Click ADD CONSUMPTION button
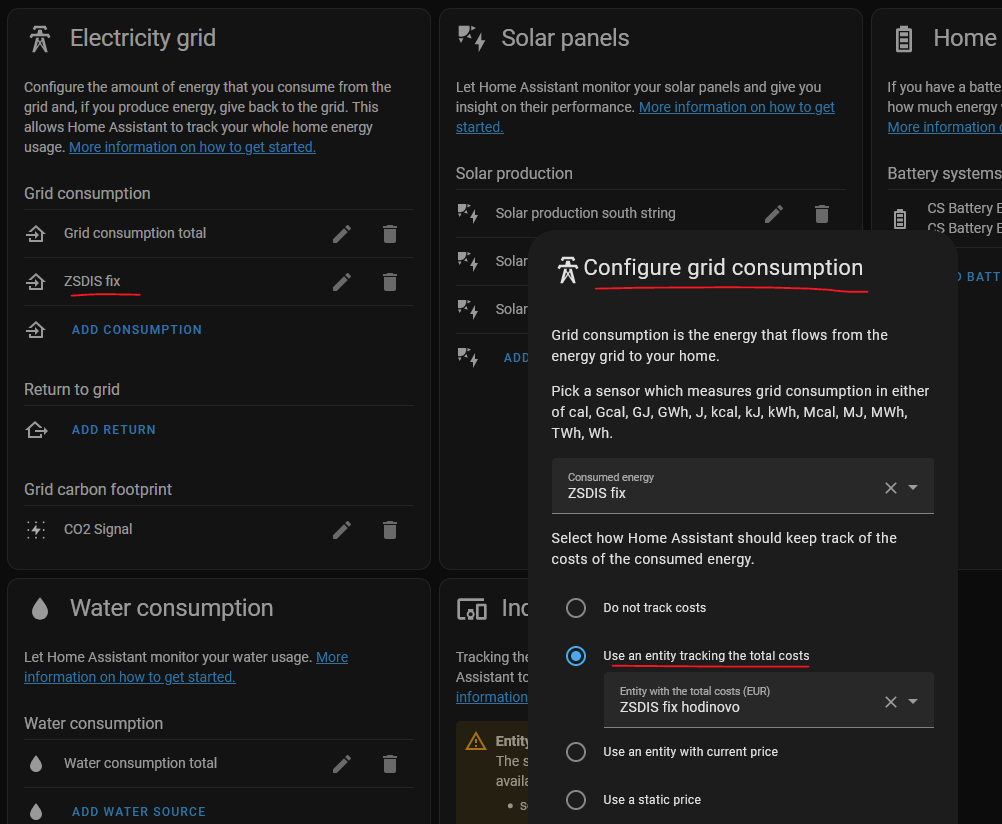 pyautogui.click(x=137, y=330)
